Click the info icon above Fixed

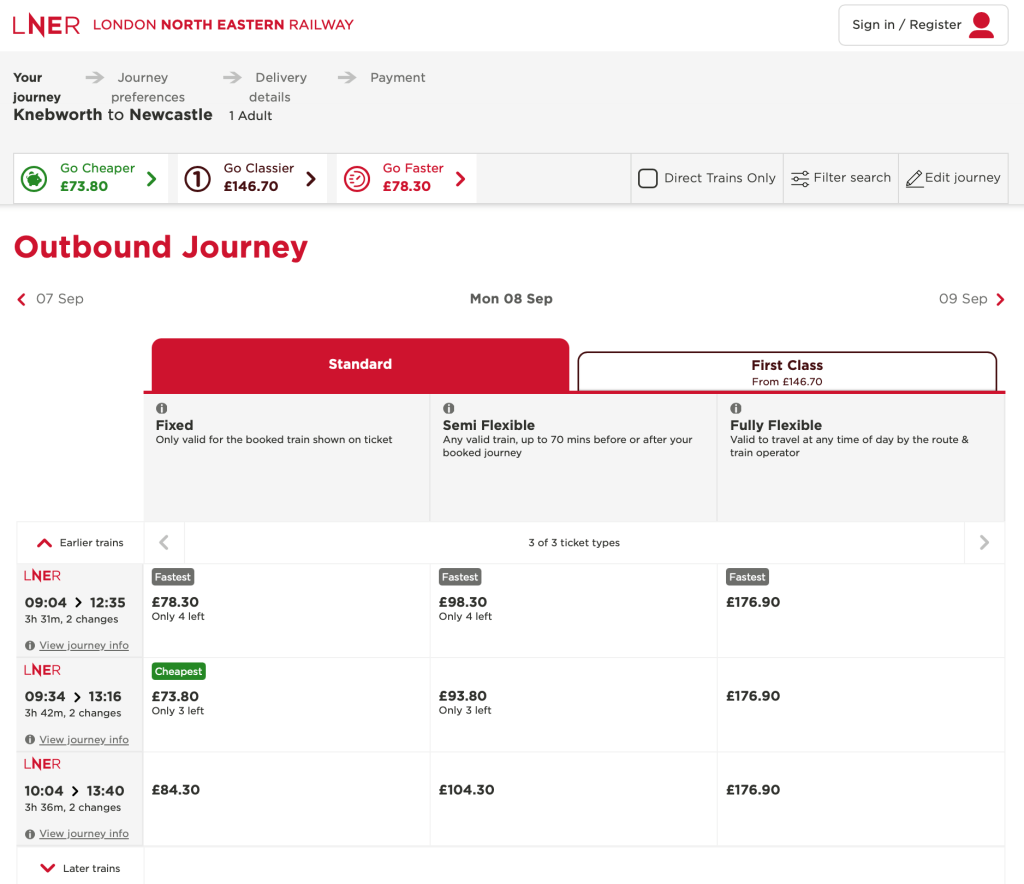point(162,409)
